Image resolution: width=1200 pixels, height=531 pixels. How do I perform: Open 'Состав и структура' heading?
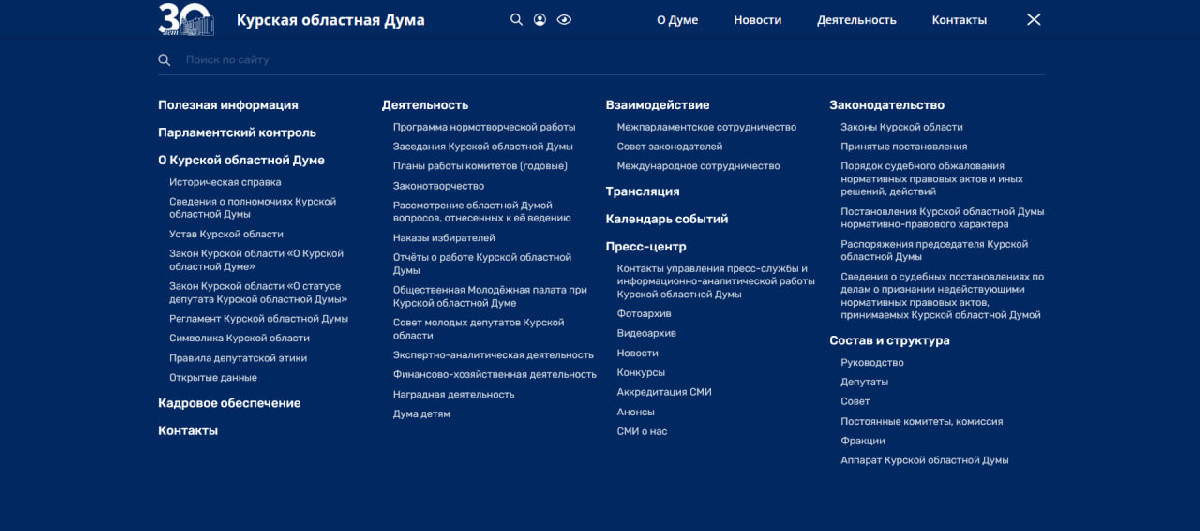[x=890, y=341]
